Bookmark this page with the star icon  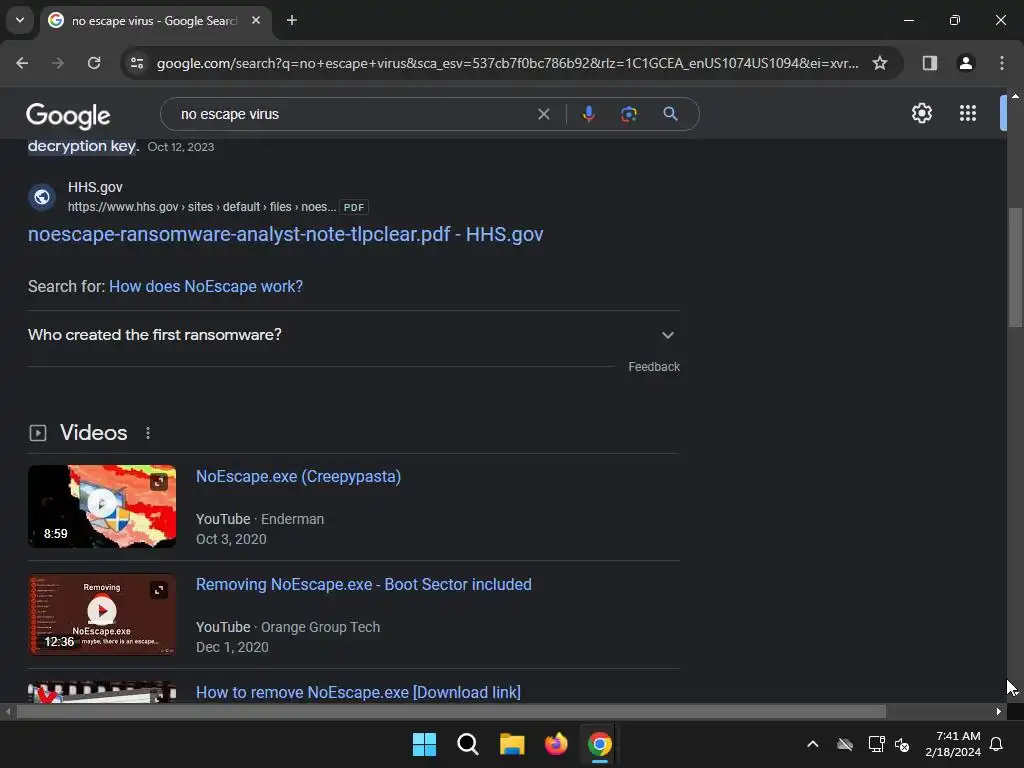(880, 63)
